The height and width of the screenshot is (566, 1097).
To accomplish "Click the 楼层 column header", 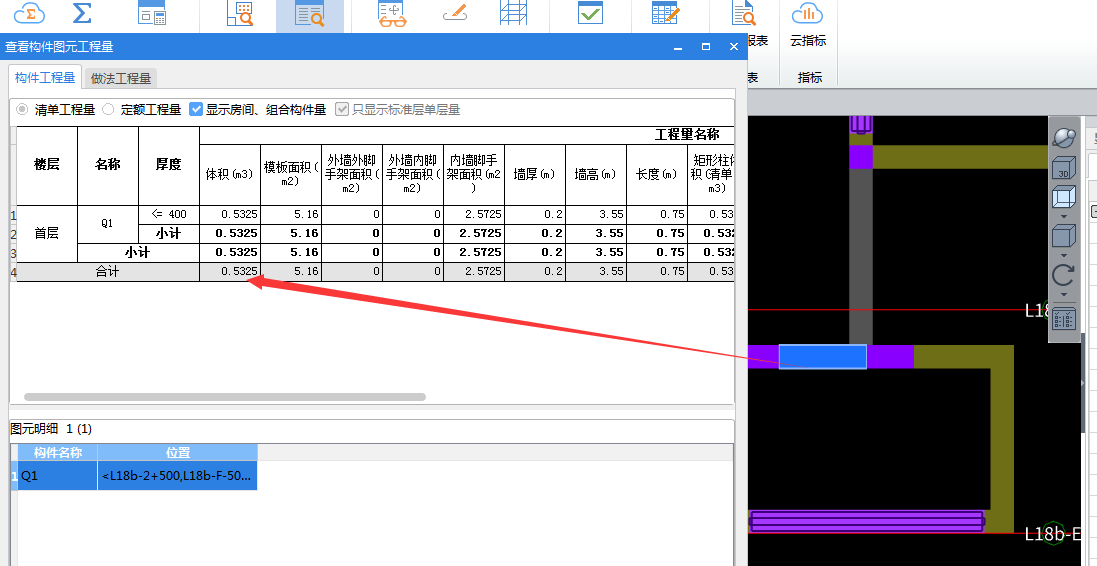I will coord(47,165).
